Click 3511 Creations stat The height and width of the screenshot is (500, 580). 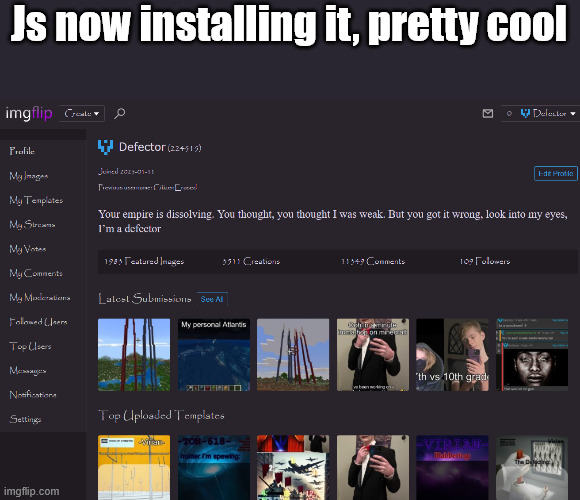[251, 261]
